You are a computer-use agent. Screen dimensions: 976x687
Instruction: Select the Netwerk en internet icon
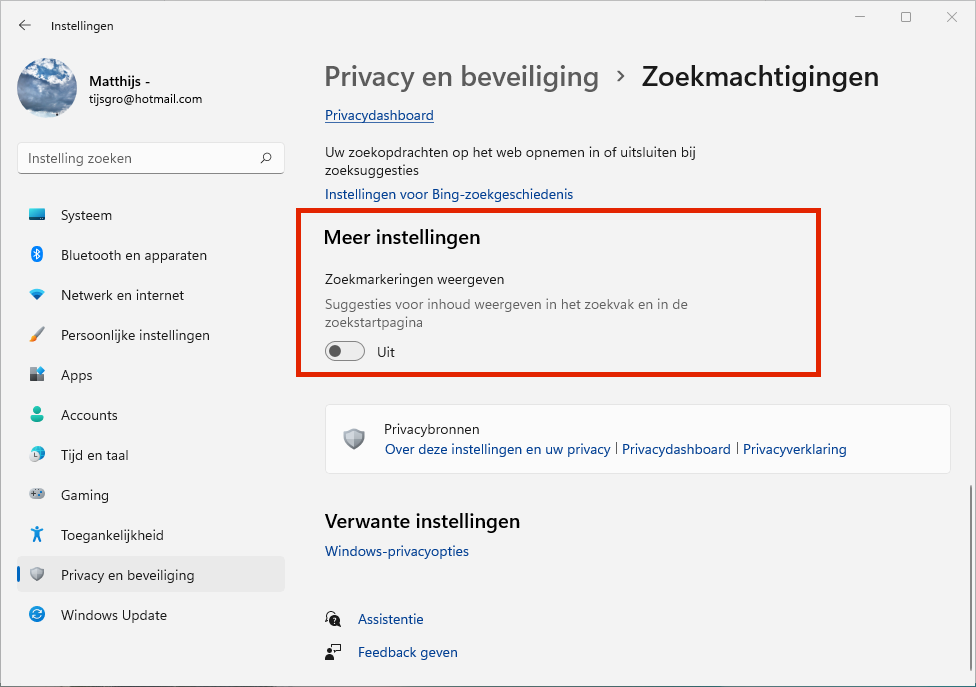tap(37, 295)
